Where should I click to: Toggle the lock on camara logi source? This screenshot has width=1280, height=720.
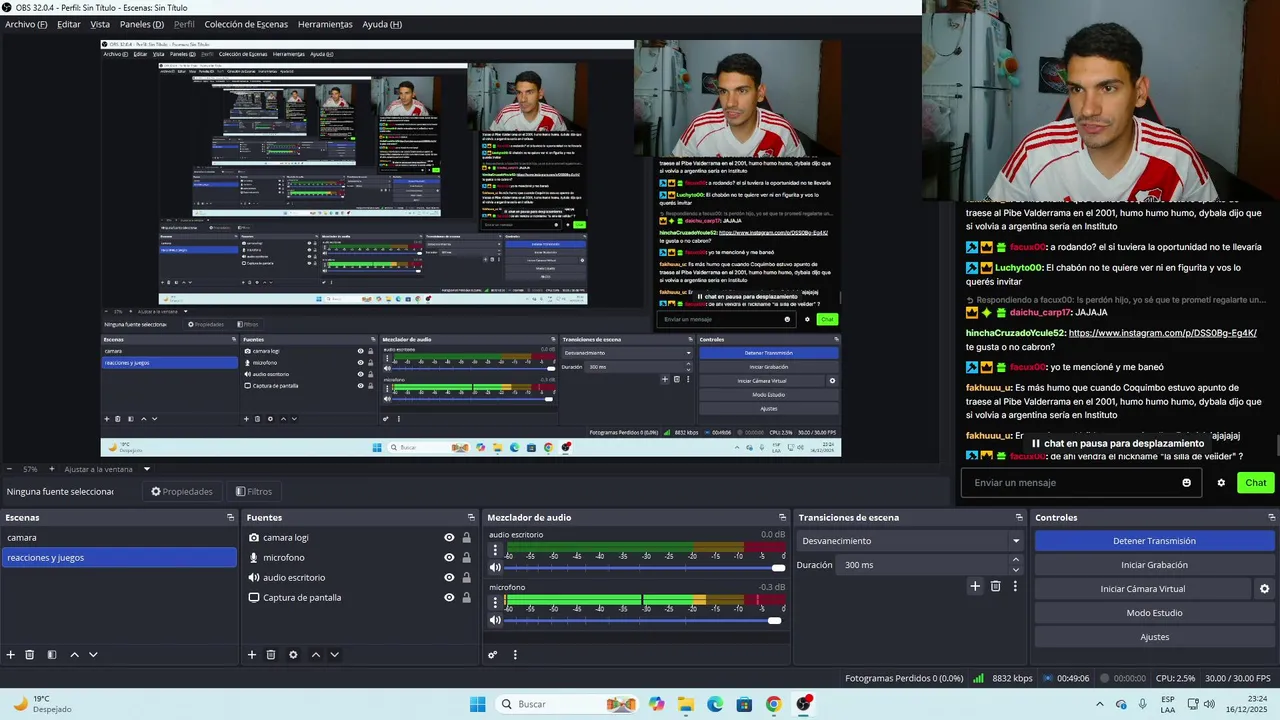466,537
